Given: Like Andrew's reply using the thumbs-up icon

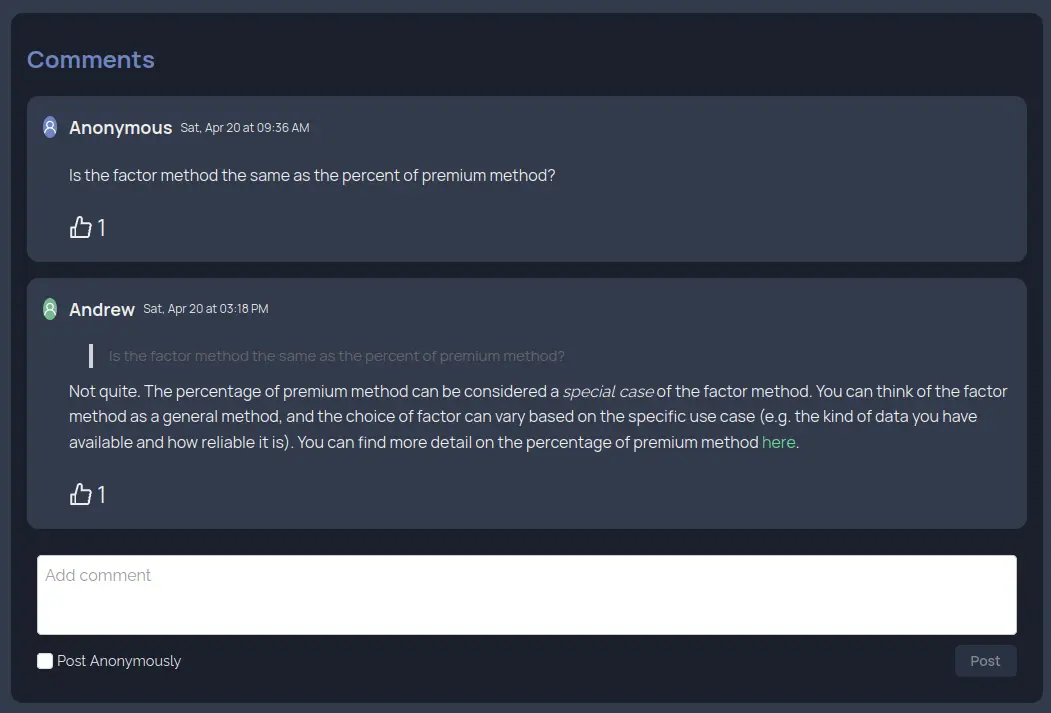Looking at the screenshot, I should pyautogui.click(x=80, y=494).
